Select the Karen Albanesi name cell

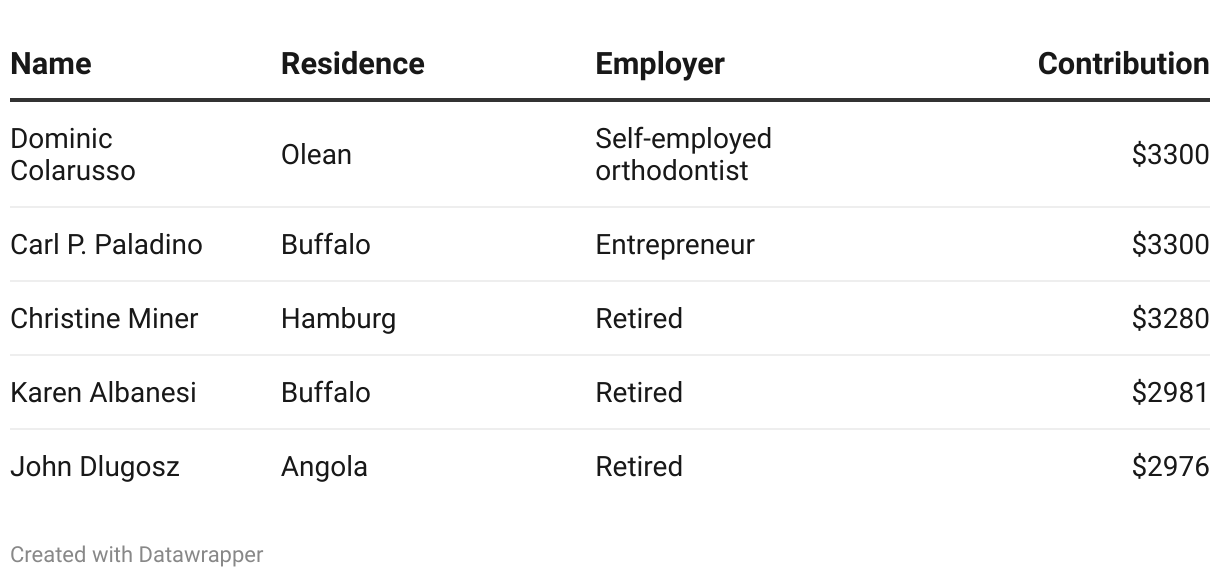coord(103,393)
